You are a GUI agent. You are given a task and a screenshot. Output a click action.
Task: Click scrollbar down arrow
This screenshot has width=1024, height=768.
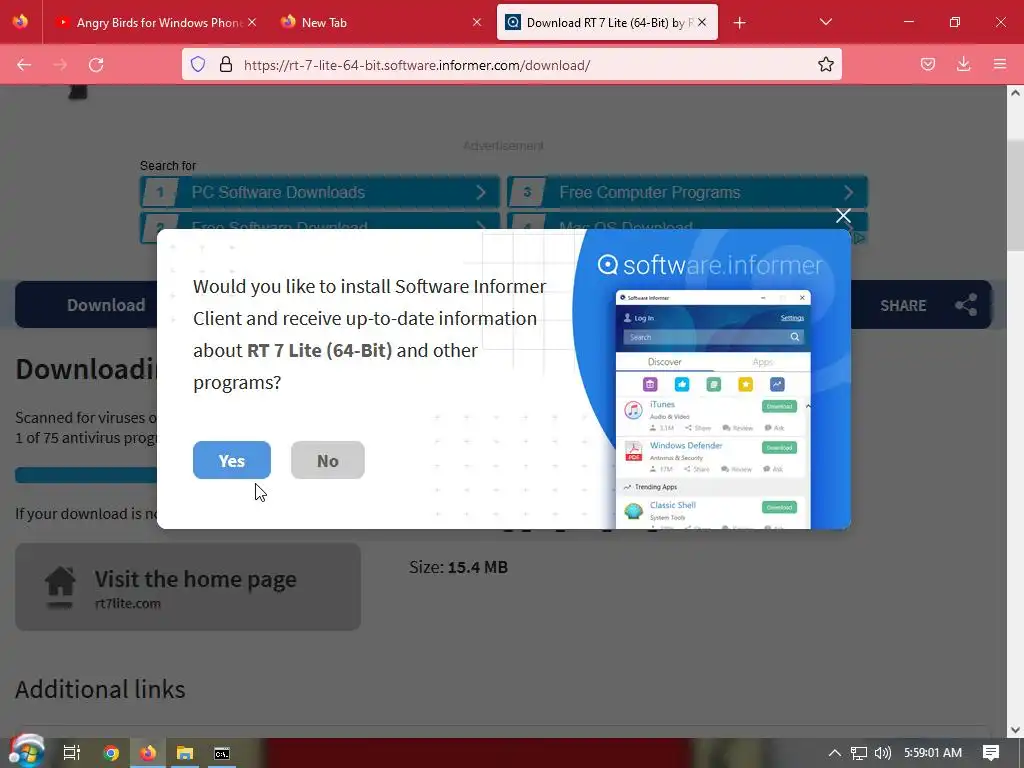1015,730
